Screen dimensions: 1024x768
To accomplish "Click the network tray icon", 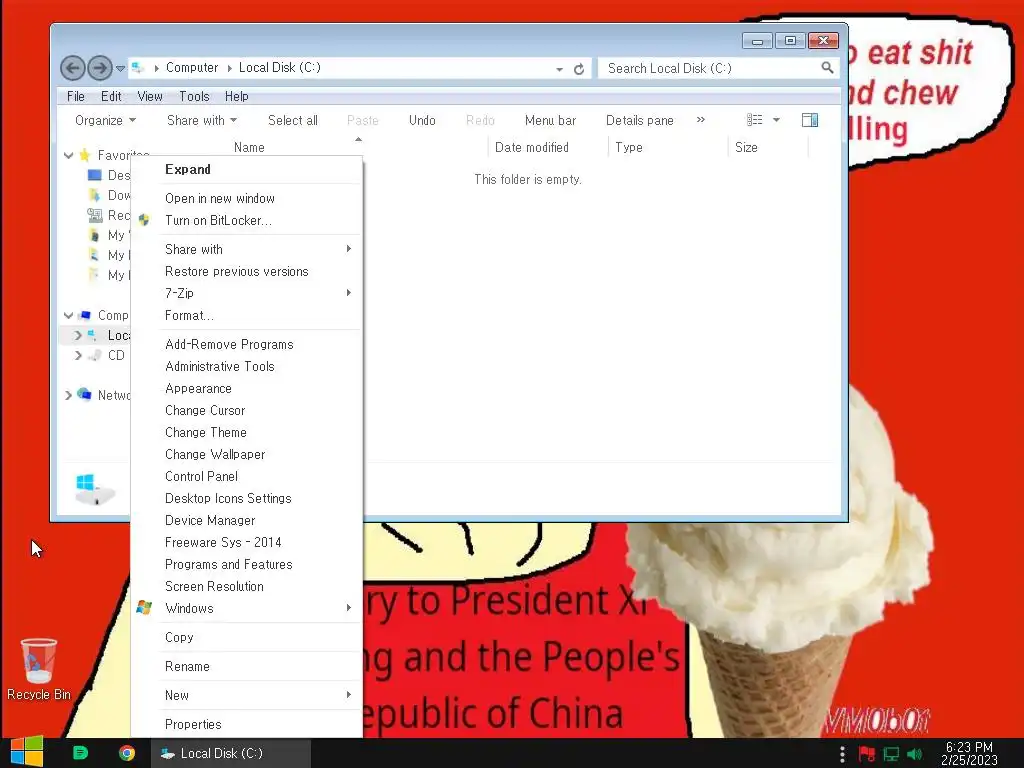I will click(x=891, y=754).
